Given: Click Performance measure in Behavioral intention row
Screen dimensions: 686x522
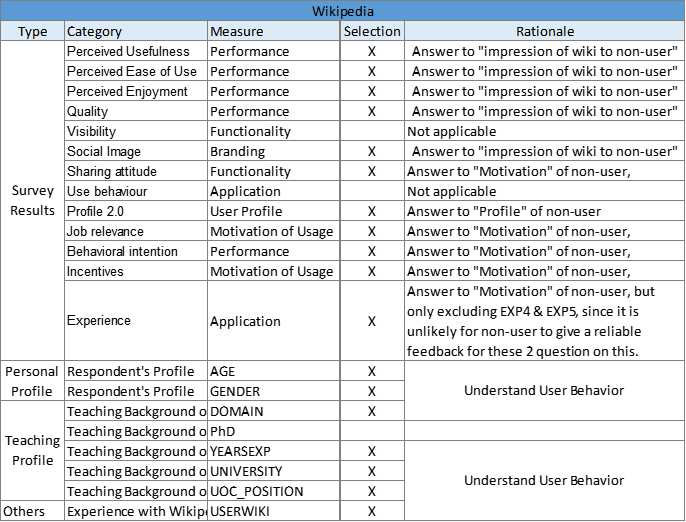Looking at the screenshot, I should point(274,251).
